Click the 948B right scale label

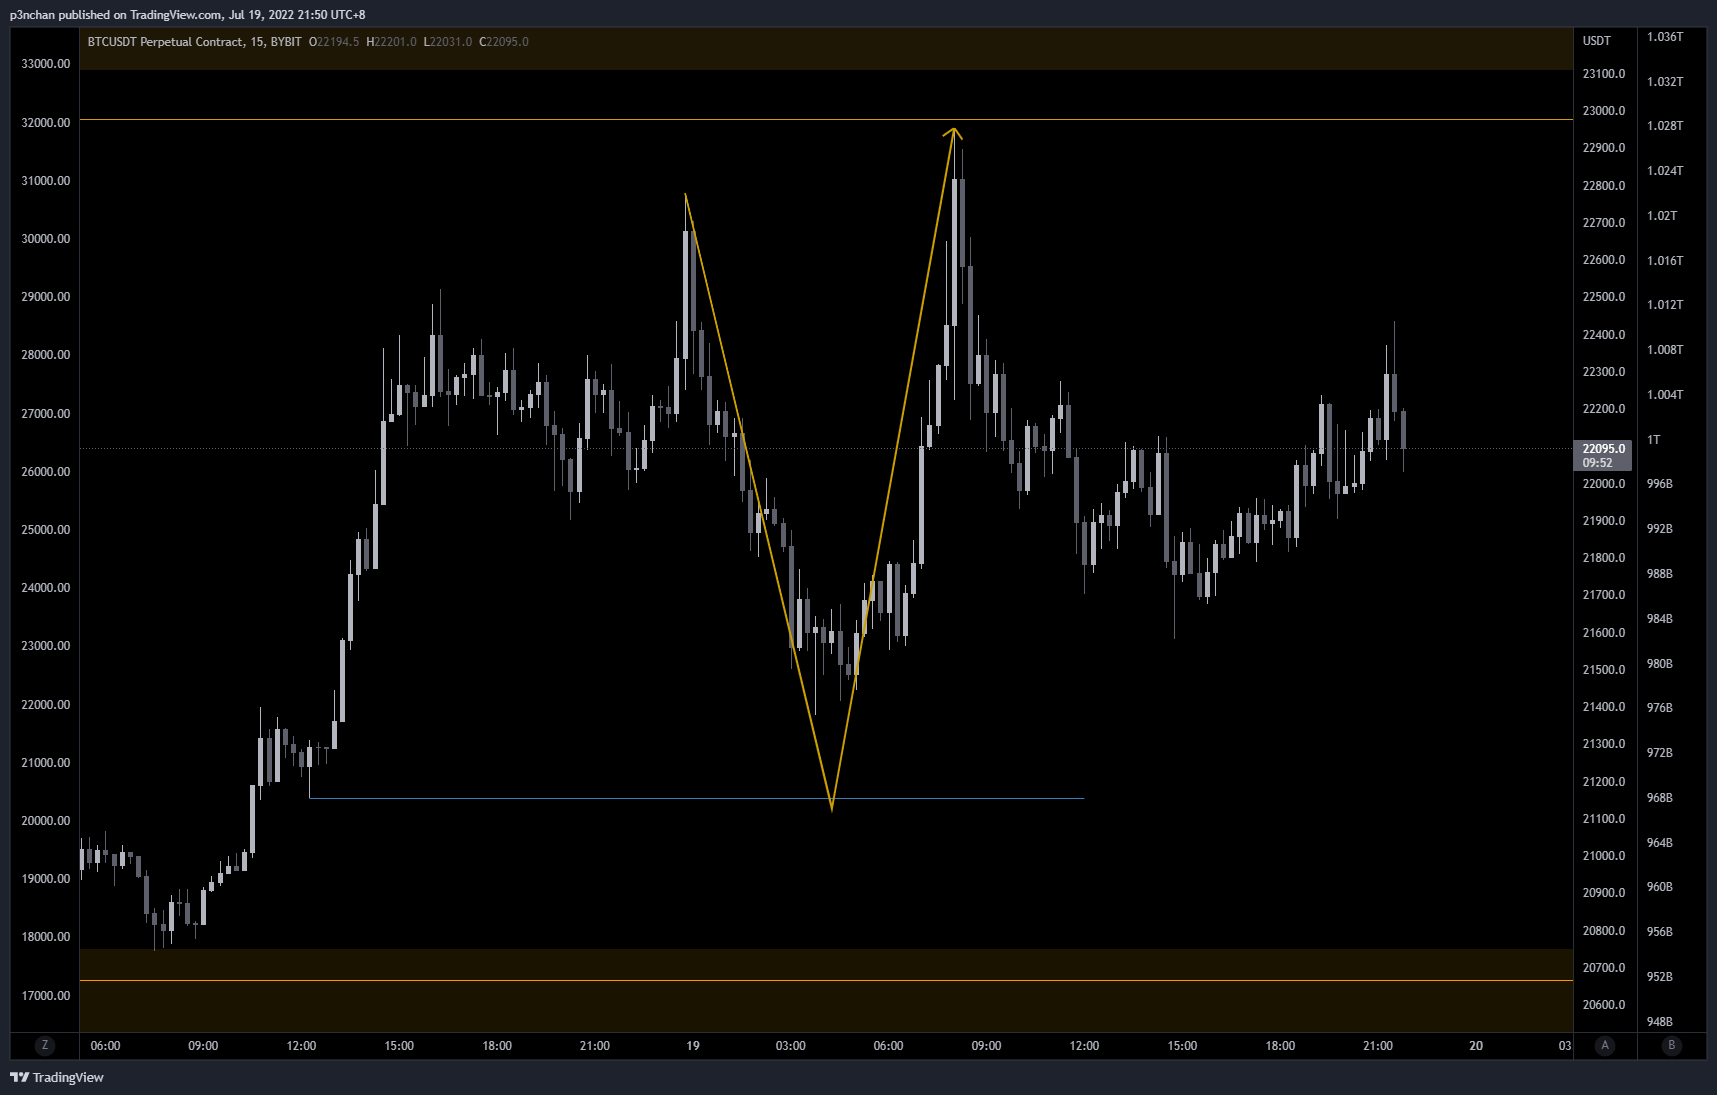point(1660,1022)
